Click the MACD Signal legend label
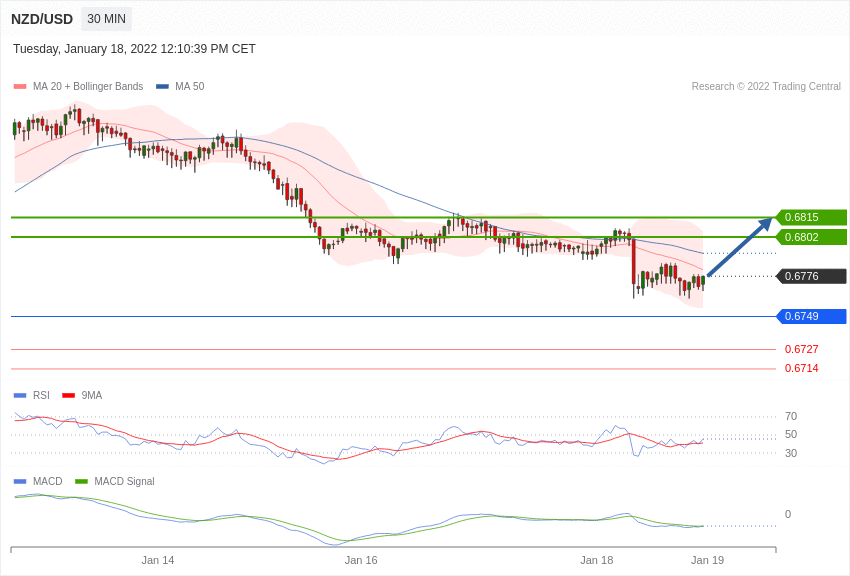This screenshot has width=850, height=576. pos(124,481)
